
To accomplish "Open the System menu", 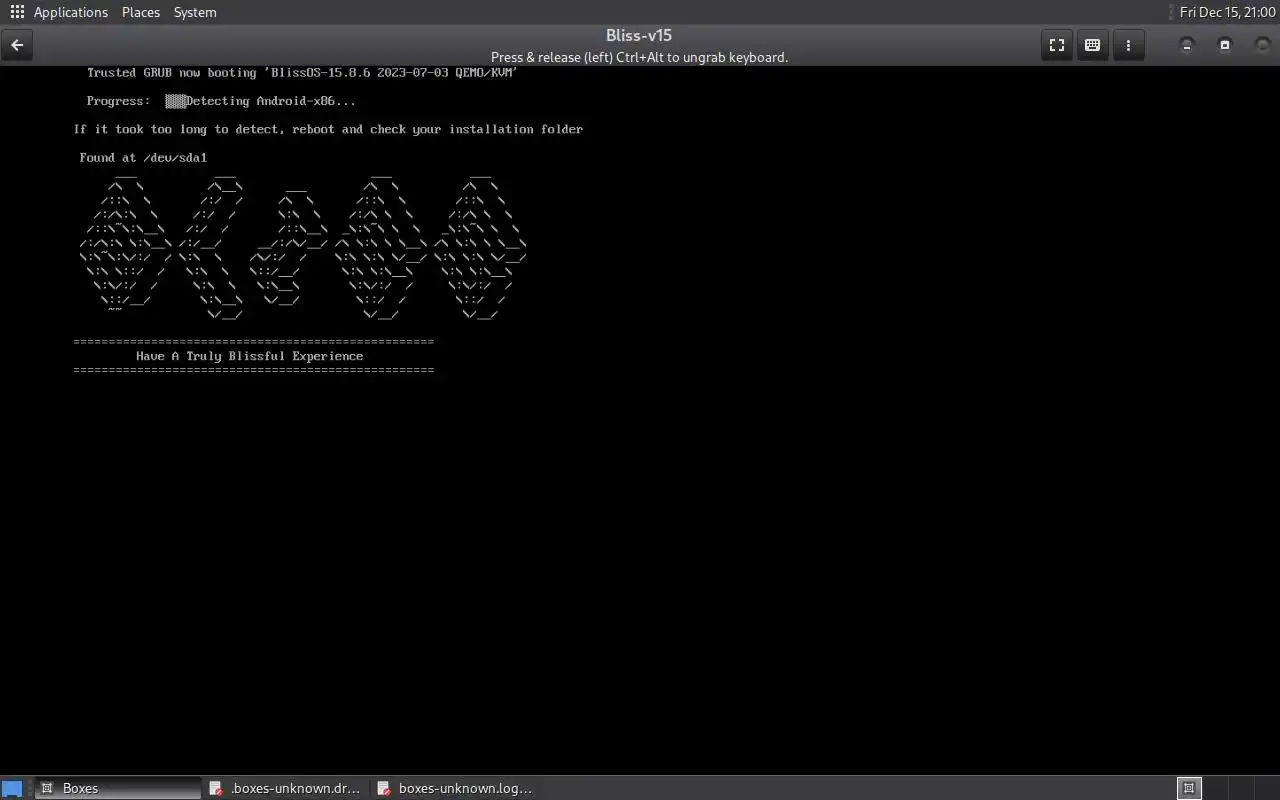I will coord(195,12).
